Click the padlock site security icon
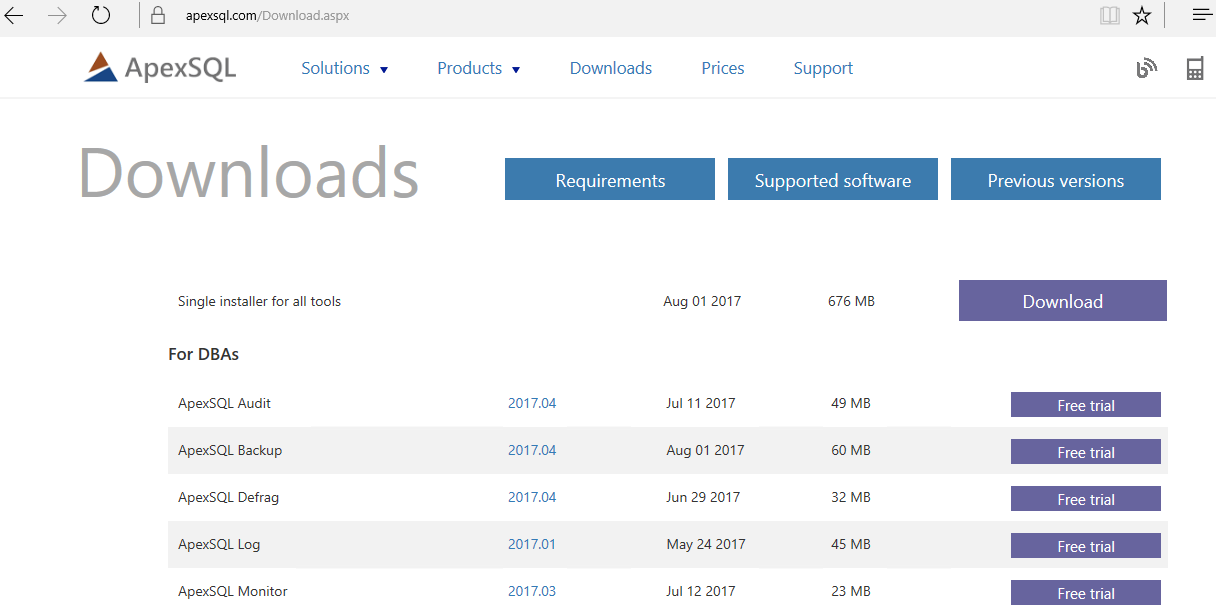The image size is (1216, 605). 157,15
